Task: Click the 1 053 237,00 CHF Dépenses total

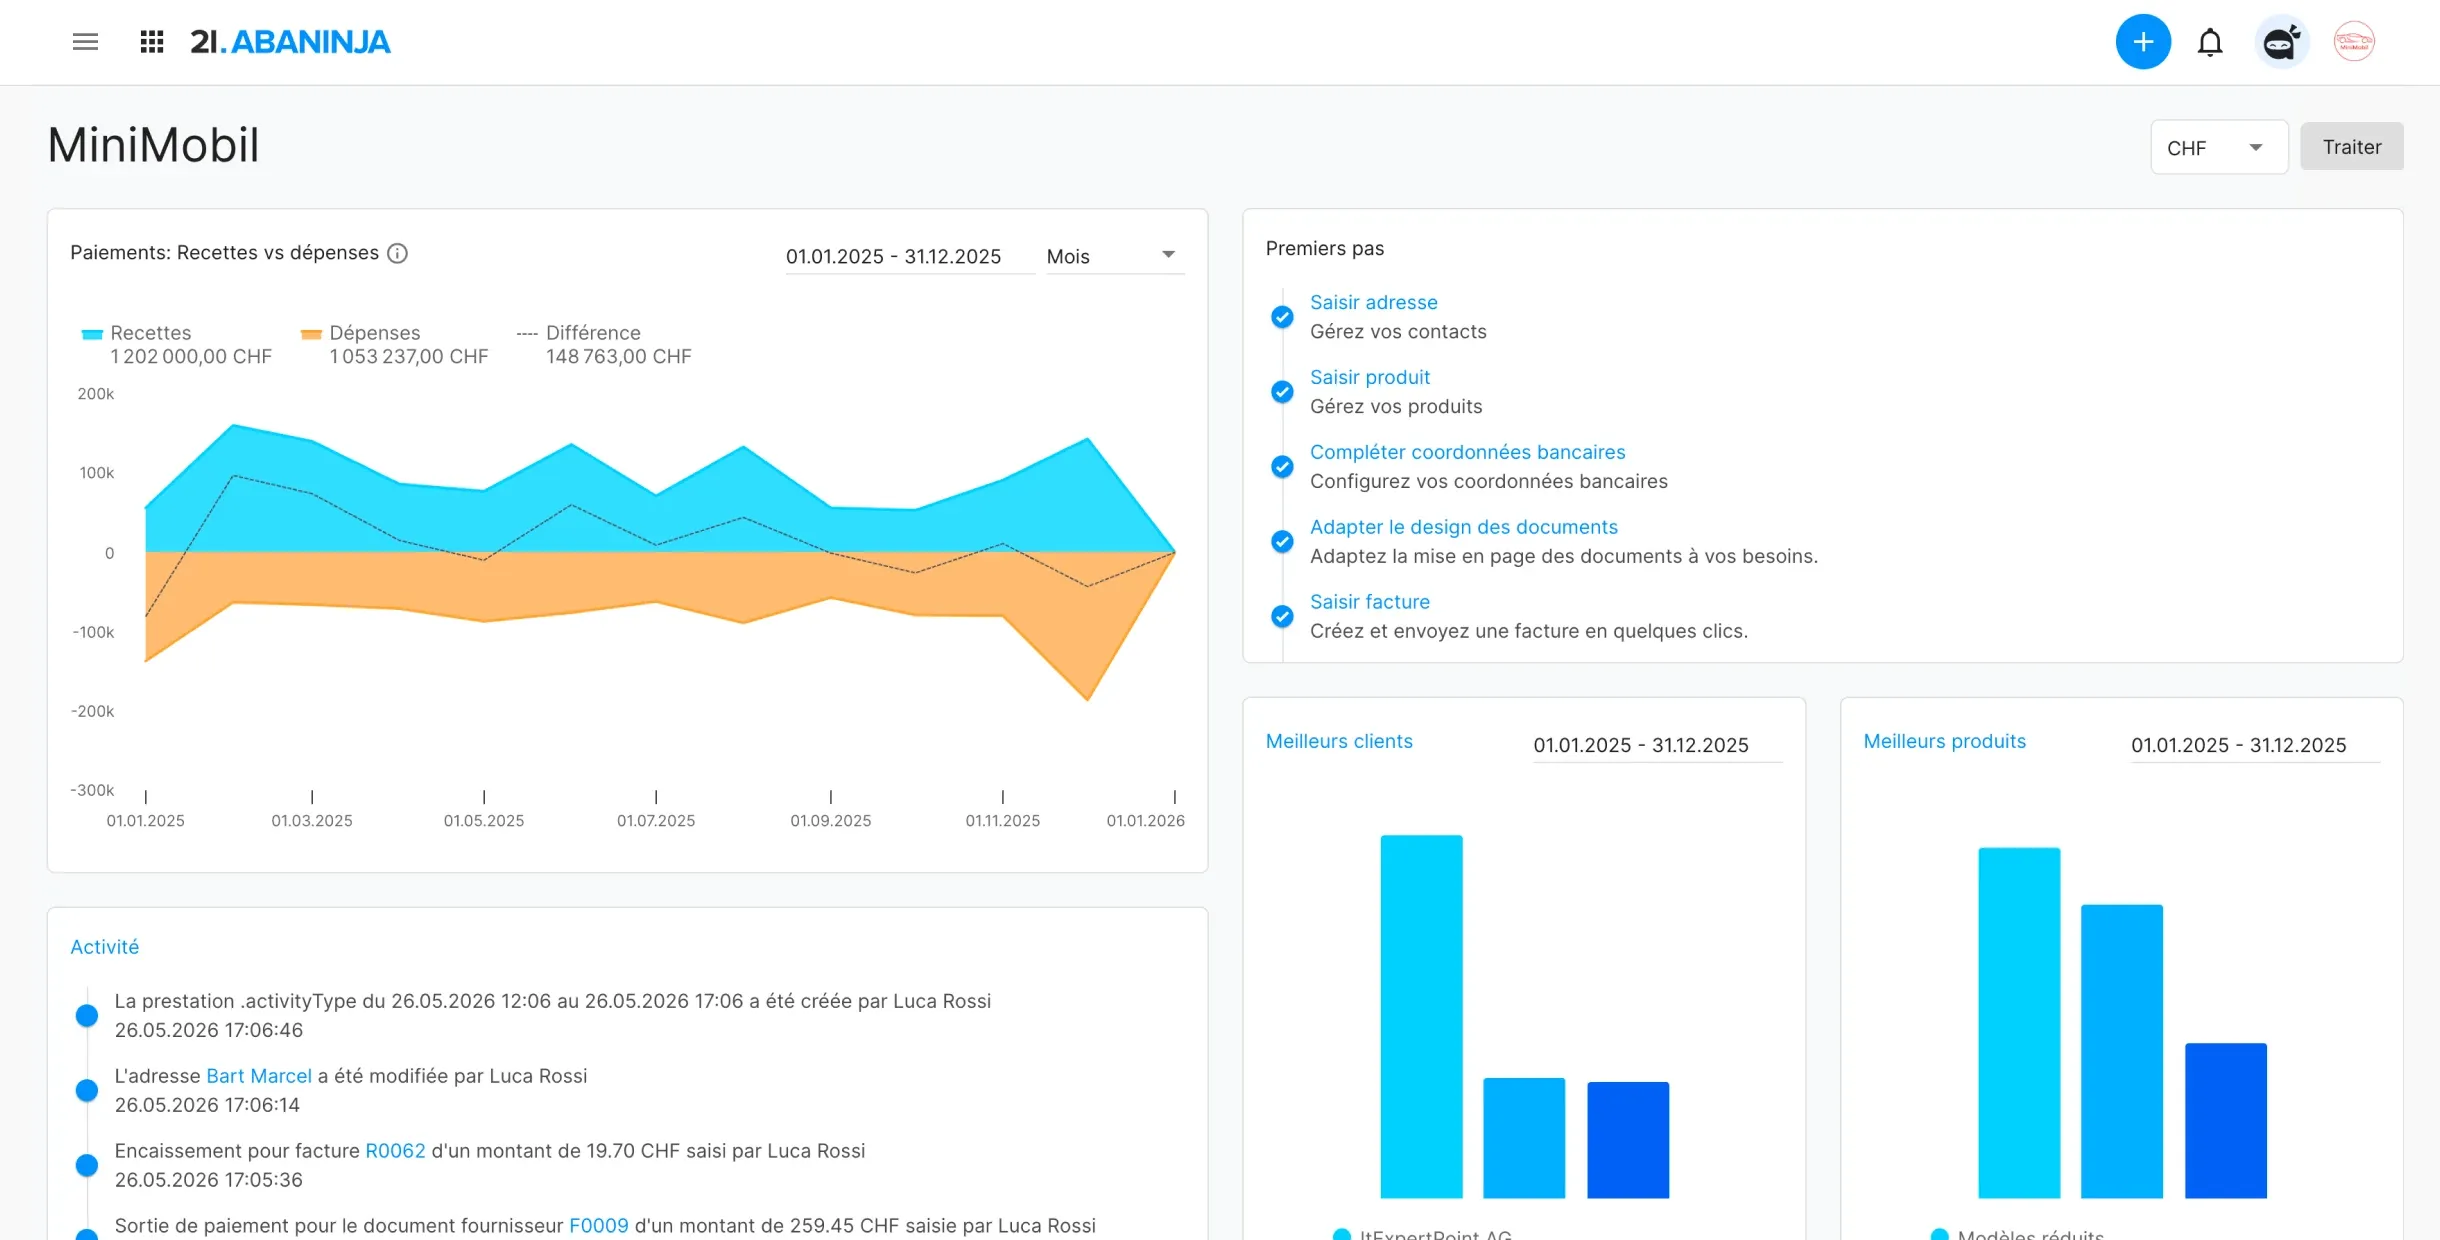Action: click(x=409, y=357)
